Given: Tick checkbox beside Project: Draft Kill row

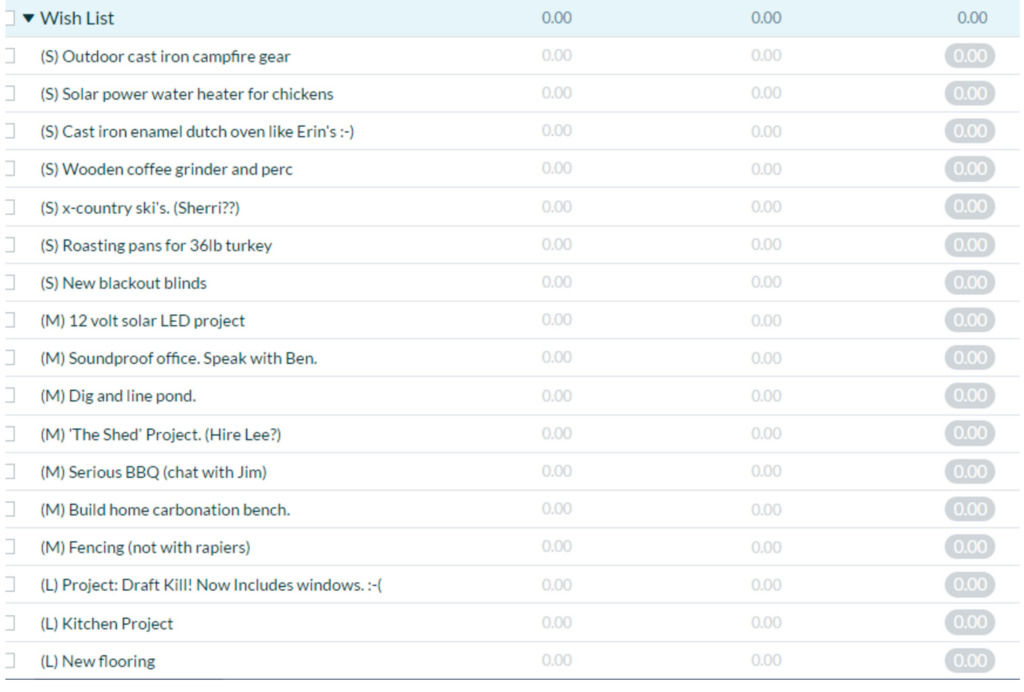Looking at the screenshot, I should click(x=10, y=585).
